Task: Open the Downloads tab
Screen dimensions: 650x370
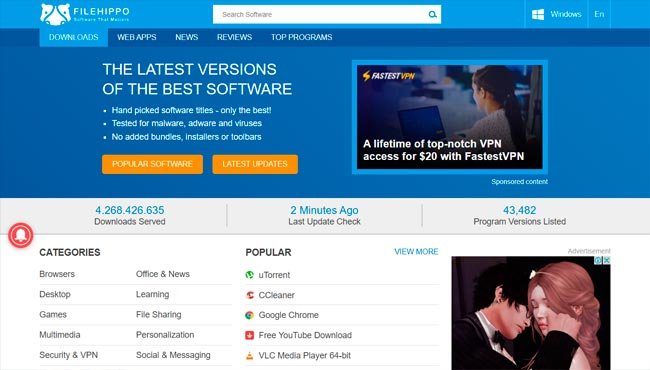Action: pos(74,37)
